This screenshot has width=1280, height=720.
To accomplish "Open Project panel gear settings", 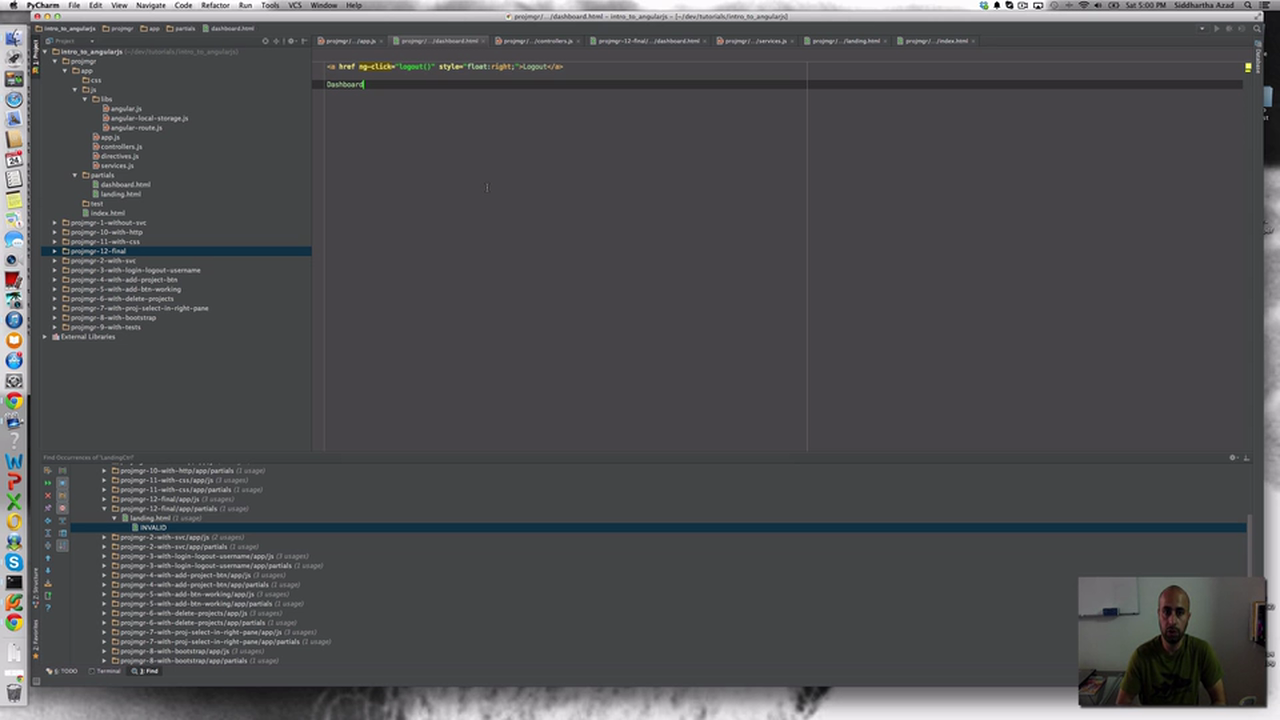I will [x=291, y=41].
